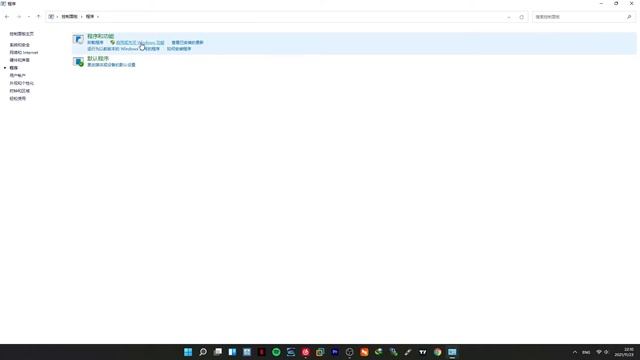640x360 pixels.
Task: Switch input language via ENG indicator
Action: (586, 352)
